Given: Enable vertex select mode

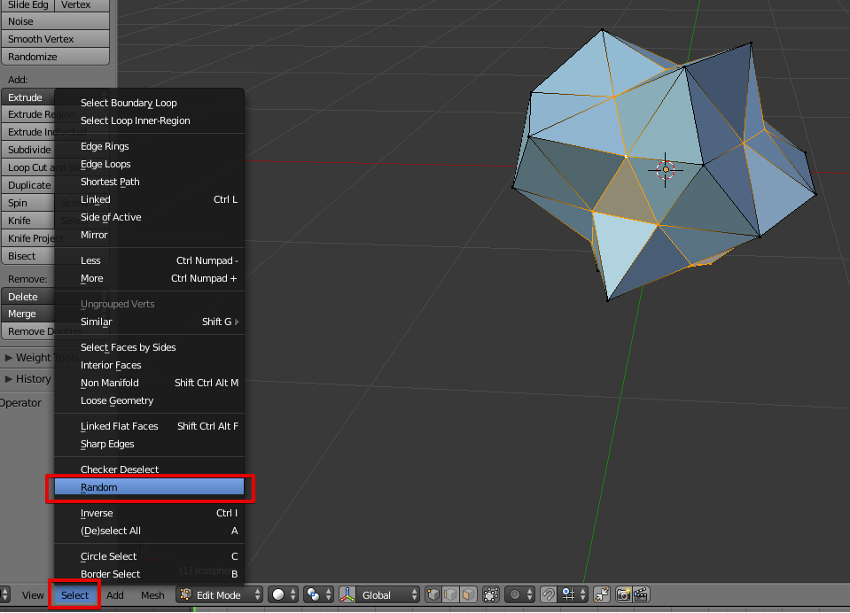Looking at the screenshot, I should coord(432,595).
